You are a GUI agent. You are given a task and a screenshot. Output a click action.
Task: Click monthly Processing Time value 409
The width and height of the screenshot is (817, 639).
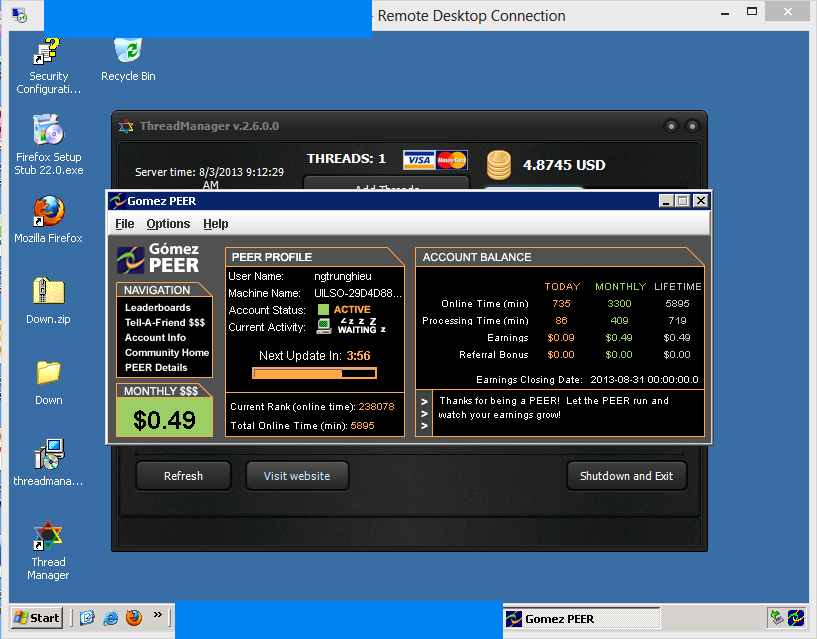619,321
